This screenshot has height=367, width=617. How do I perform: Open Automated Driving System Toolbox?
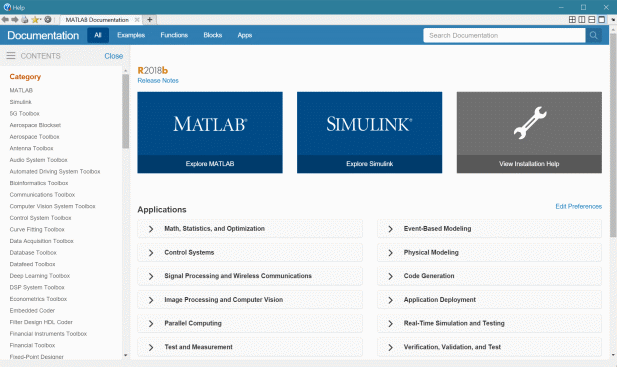55,172
